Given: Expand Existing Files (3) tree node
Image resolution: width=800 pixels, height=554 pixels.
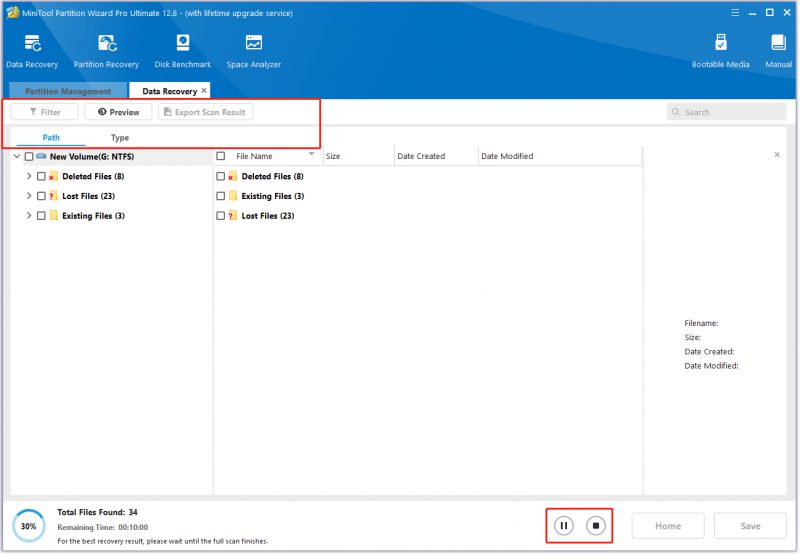Looking at the screenshot, I should tap(29, 215).
